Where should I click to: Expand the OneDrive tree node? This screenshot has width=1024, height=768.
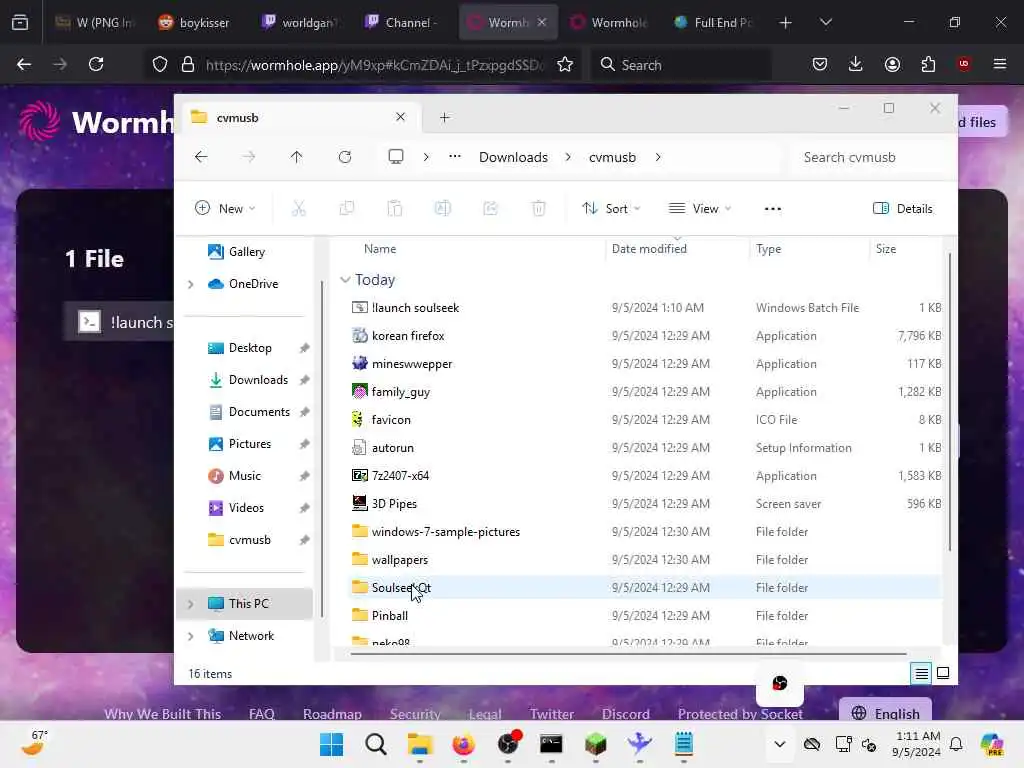190,284
